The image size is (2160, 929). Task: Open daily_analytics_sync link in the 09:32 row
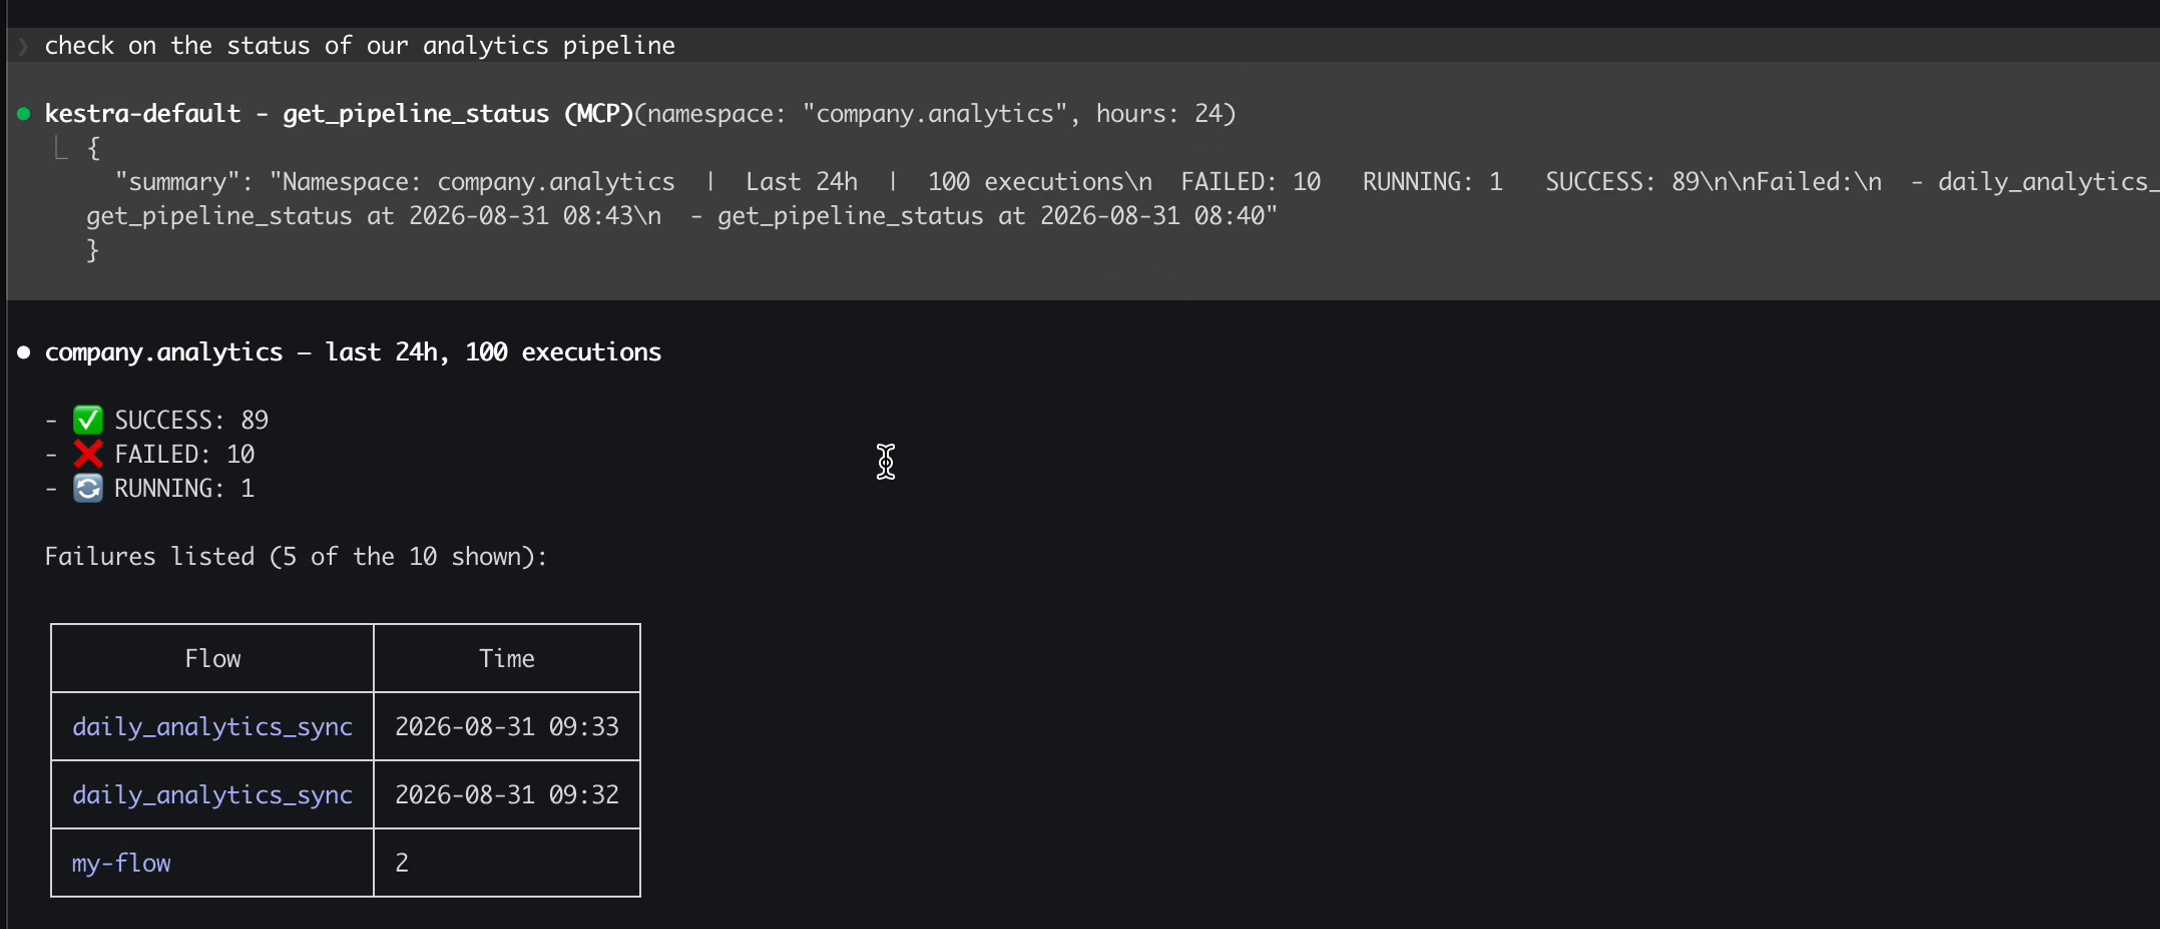click(212, 795)
